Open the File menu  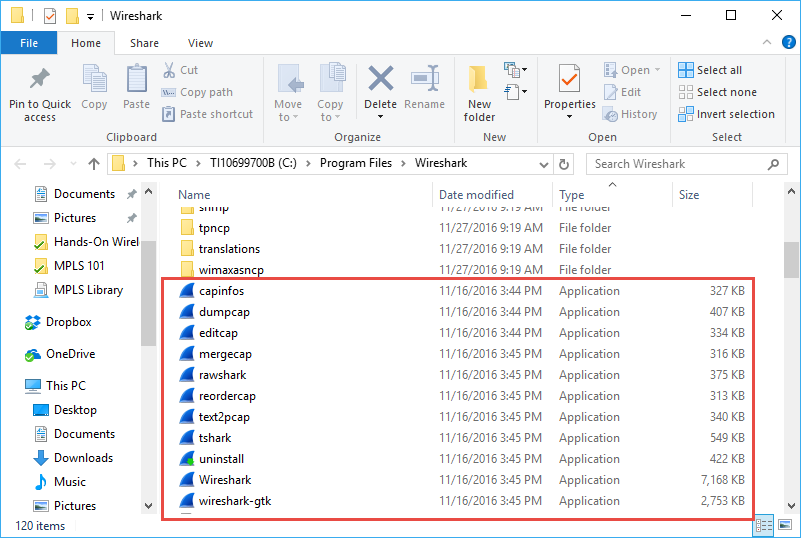(28, 43)
